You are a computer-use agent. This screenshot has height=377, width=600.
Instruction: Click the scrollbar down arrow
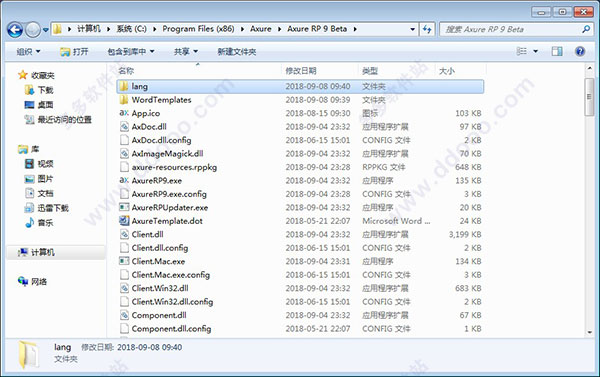pos(589,333)
